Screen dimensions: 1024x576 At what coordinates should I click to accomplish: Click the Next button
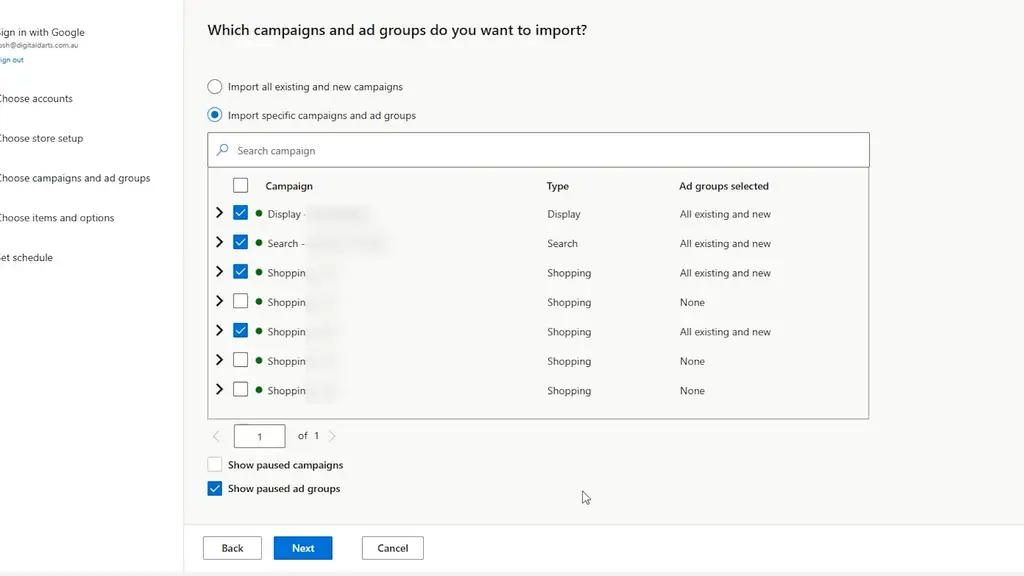[x=303, y=548]
